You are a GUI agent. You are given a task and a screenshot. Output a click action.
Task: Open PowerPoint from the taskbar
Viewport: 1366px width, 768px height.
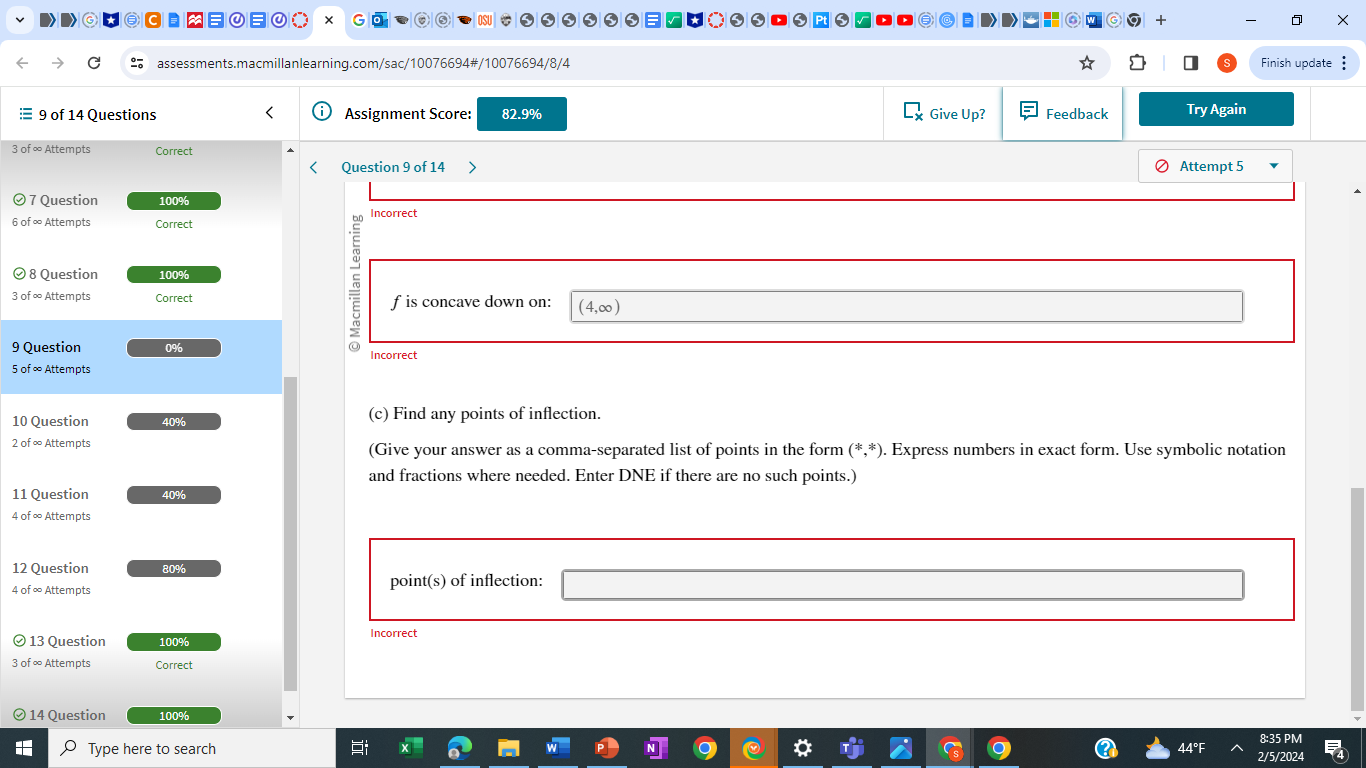click(606, 748)
